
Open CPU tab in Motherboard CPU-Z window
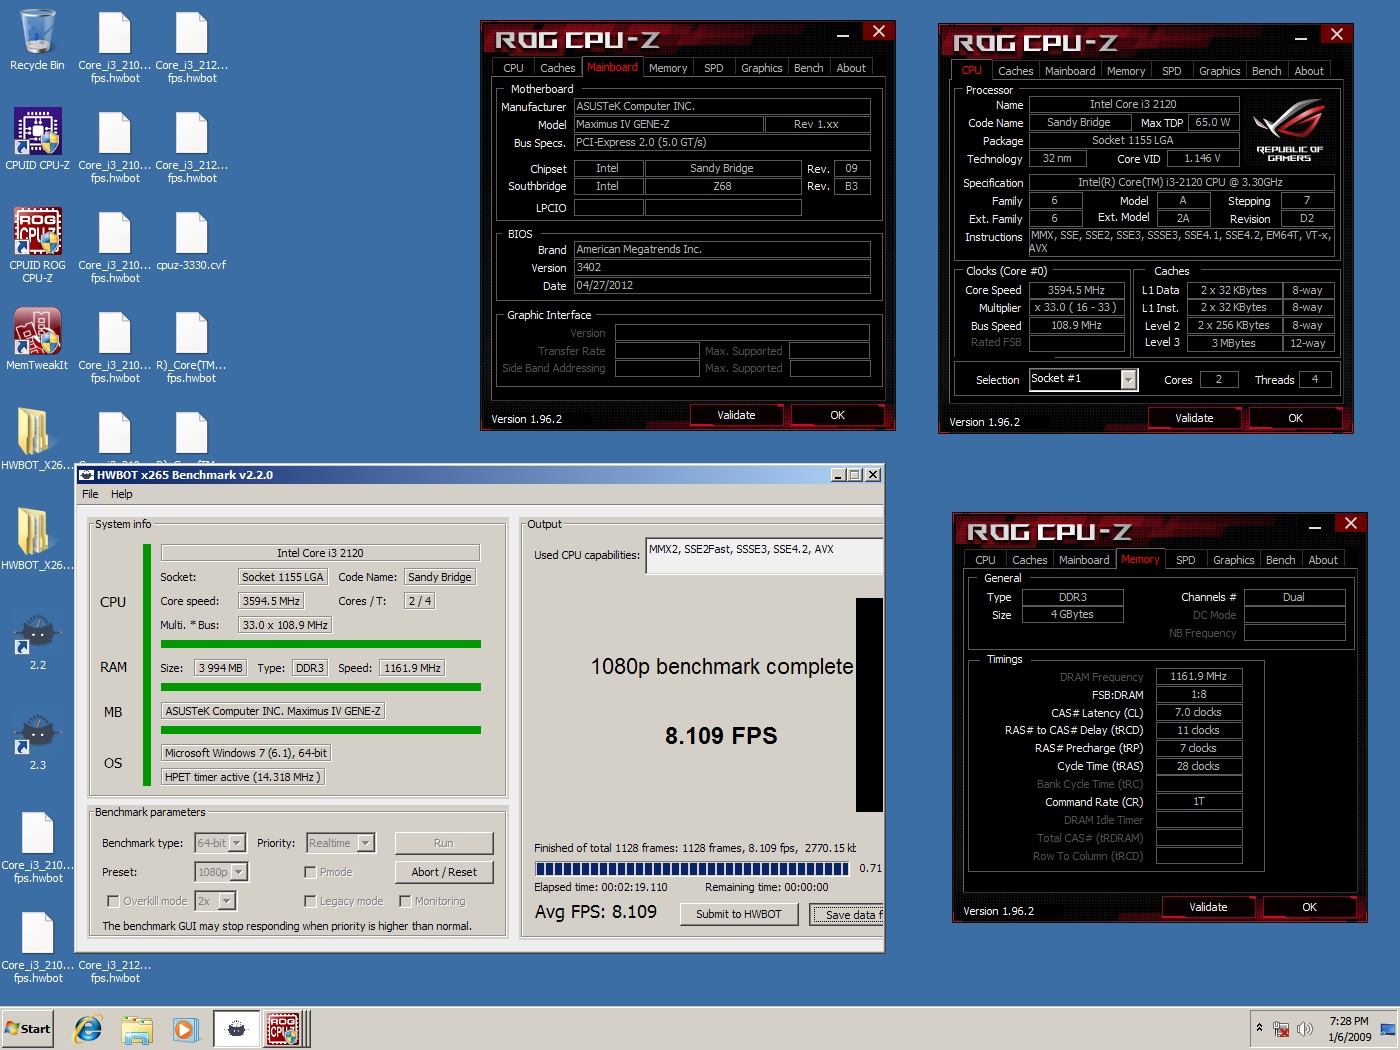513,68
